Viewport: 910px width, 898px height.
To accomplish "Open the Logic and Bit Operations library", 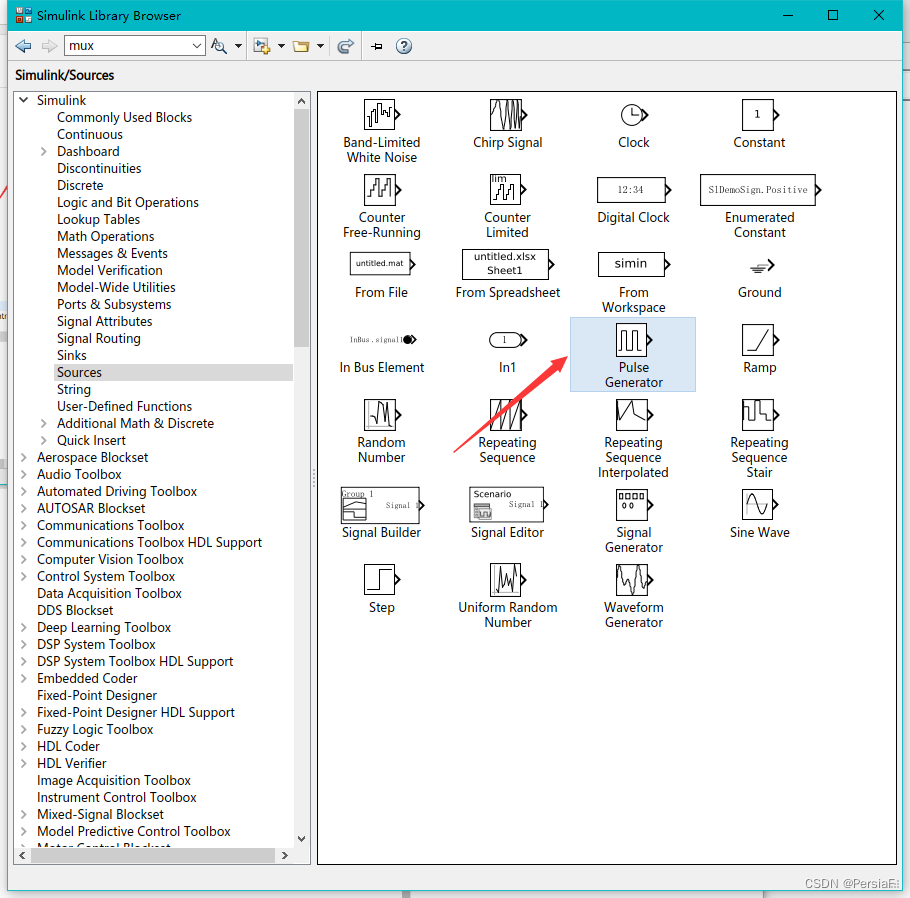I will pos(128,202).
